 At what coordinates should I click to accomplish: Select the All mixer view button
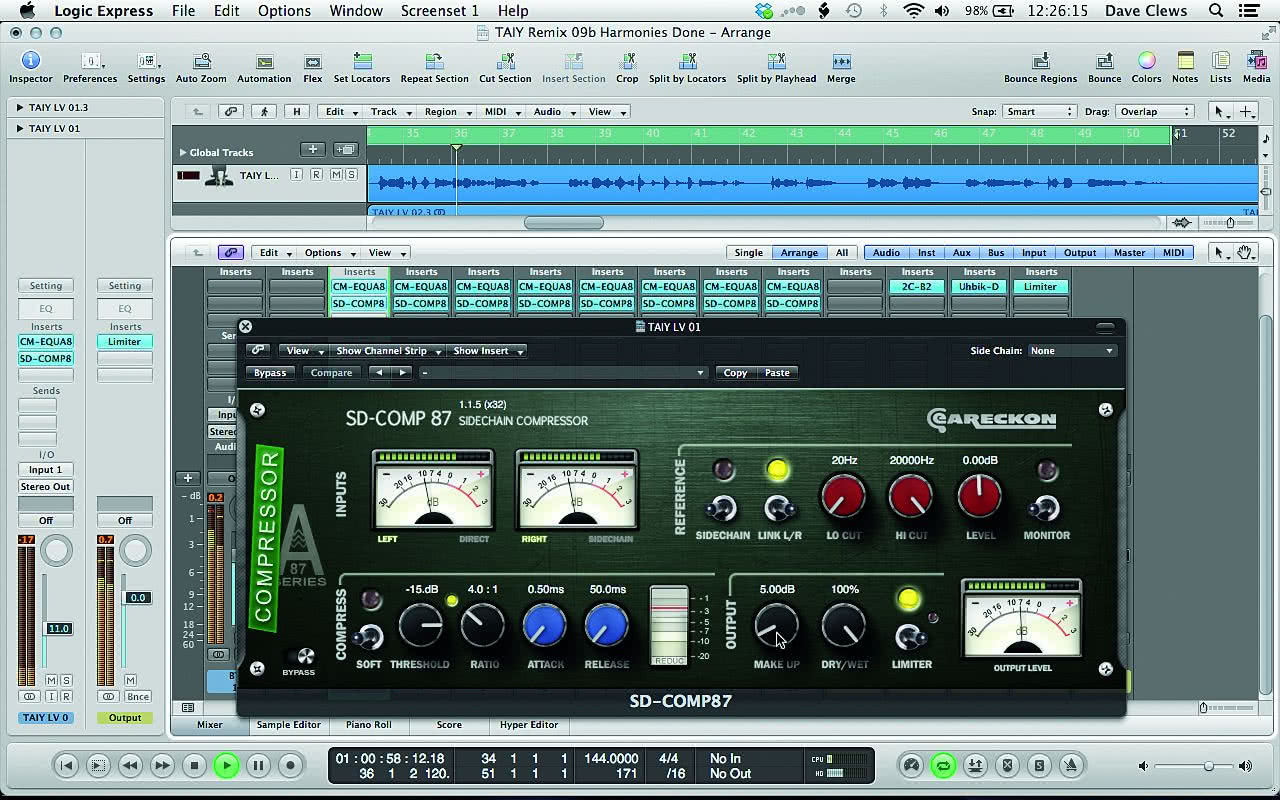pyautogui.click(x=842, y=253)
